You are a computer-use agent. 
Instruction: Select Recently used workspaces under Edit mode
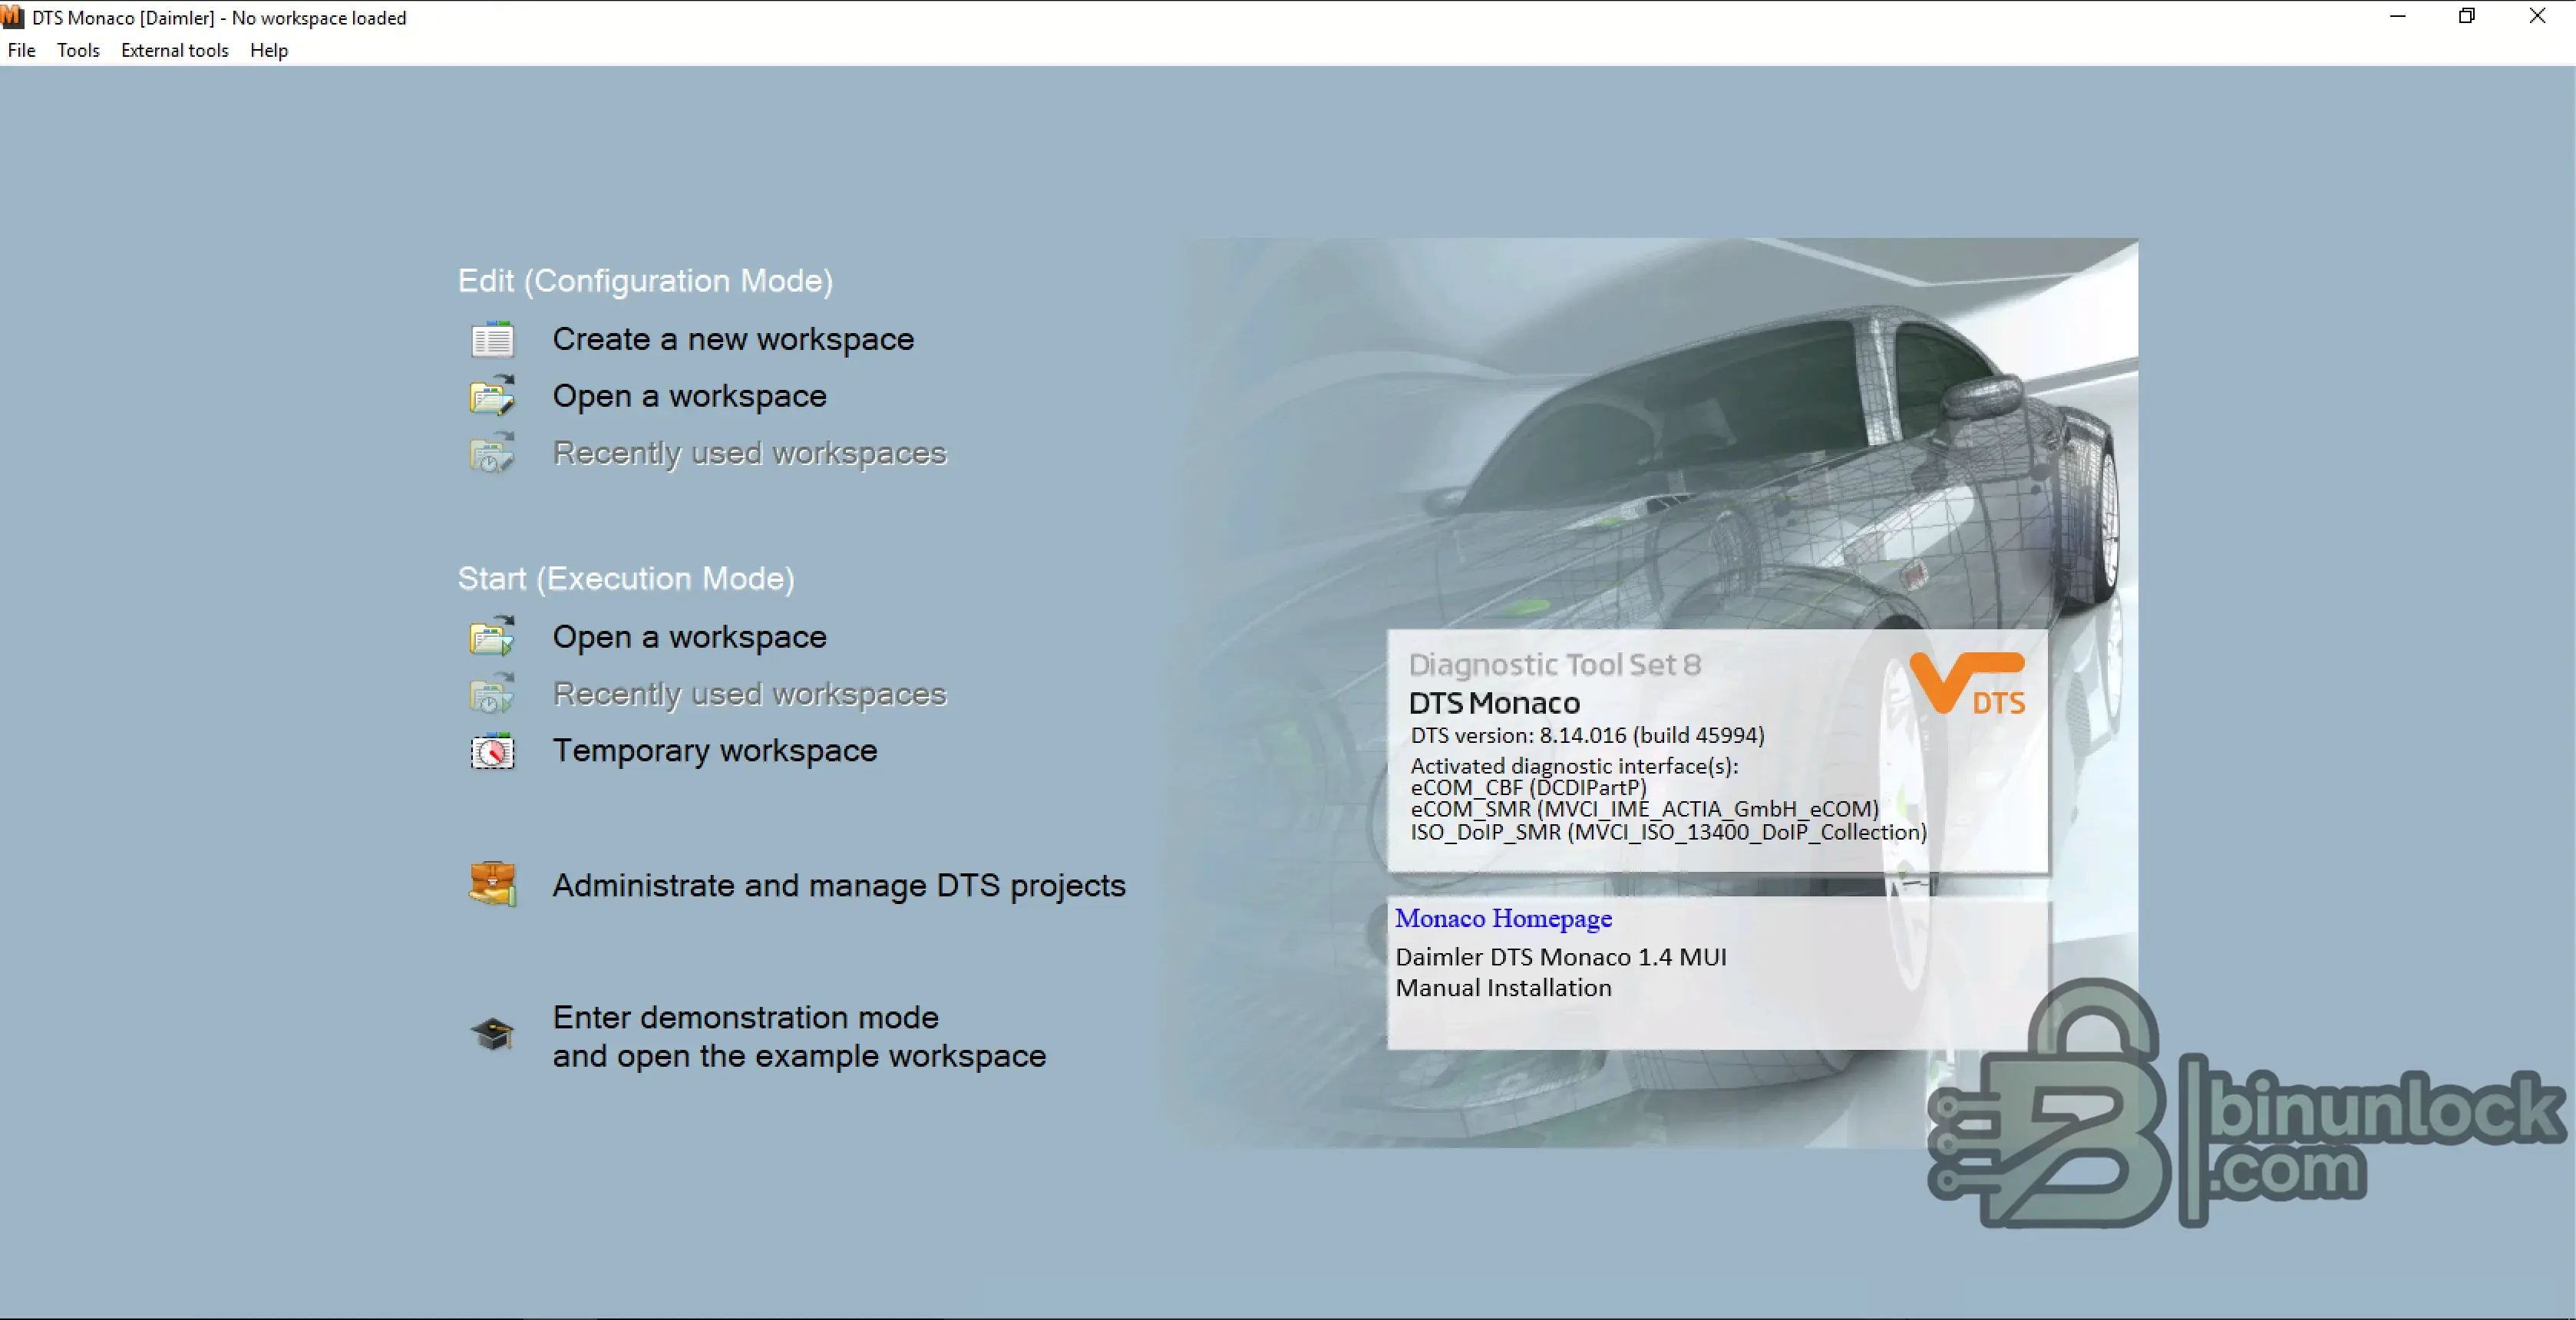749,453
